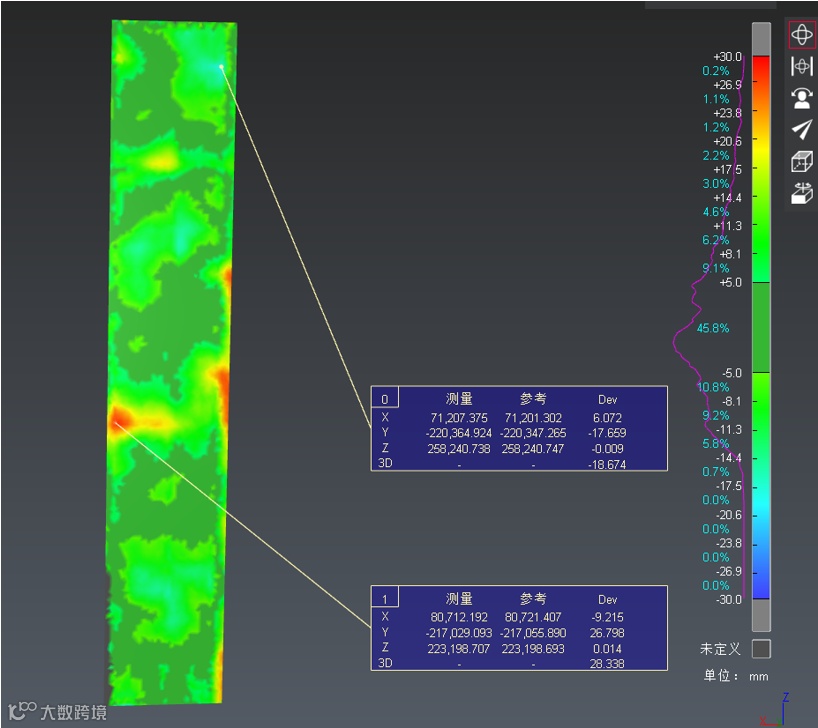This screenshot has width=818, height=728.
Task: Click the constrained rotation axis icon
Action: click(x=801, y=66)
